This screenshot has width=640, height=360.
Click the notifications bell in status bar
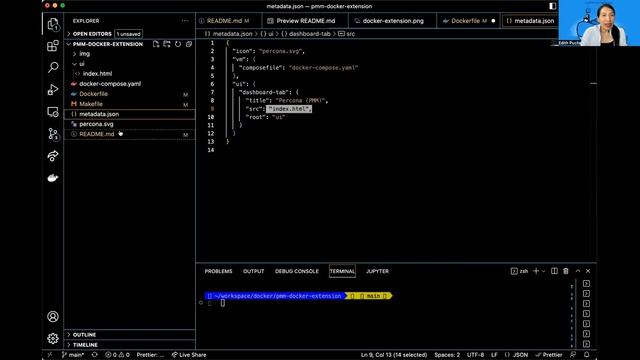(x=587, y=355)
